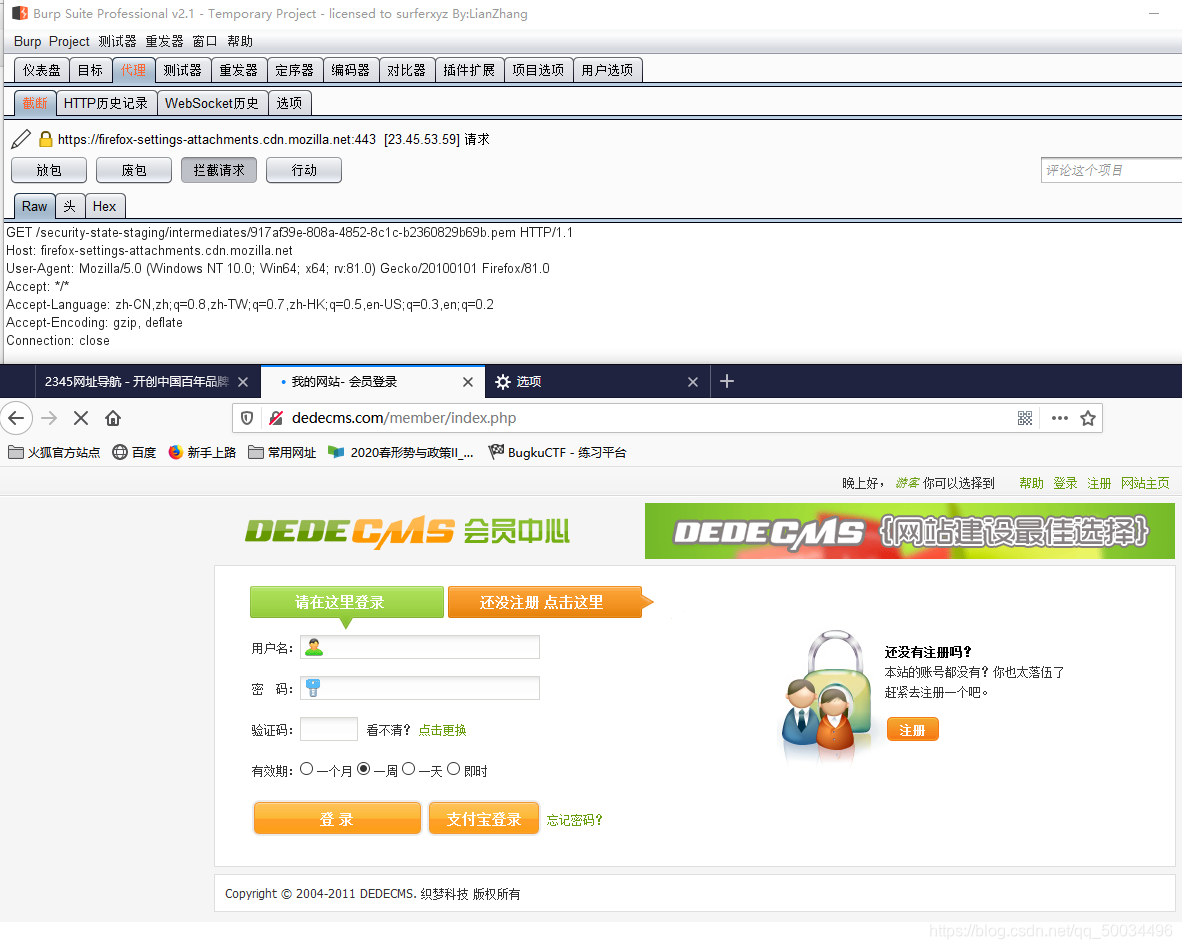Open the 重发器 tab in Burp
1182x949 pixels.
238,70
